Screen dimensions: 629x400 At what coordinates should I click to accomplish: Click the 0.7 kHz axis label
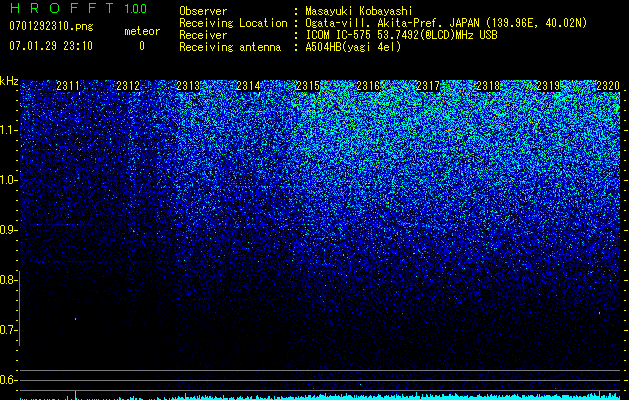click(9, 330)
